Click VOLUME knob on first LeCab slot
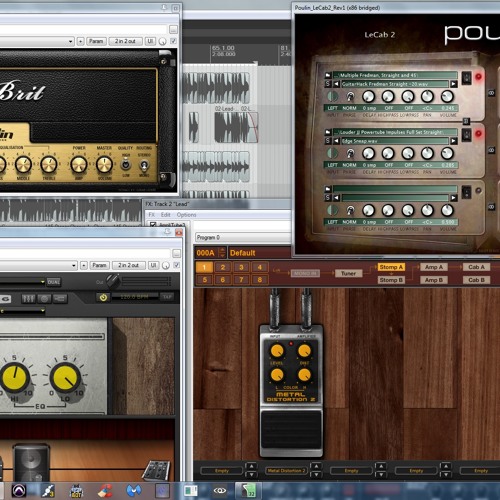The height and width of the screenshot is (500, 500). [447, 96]
